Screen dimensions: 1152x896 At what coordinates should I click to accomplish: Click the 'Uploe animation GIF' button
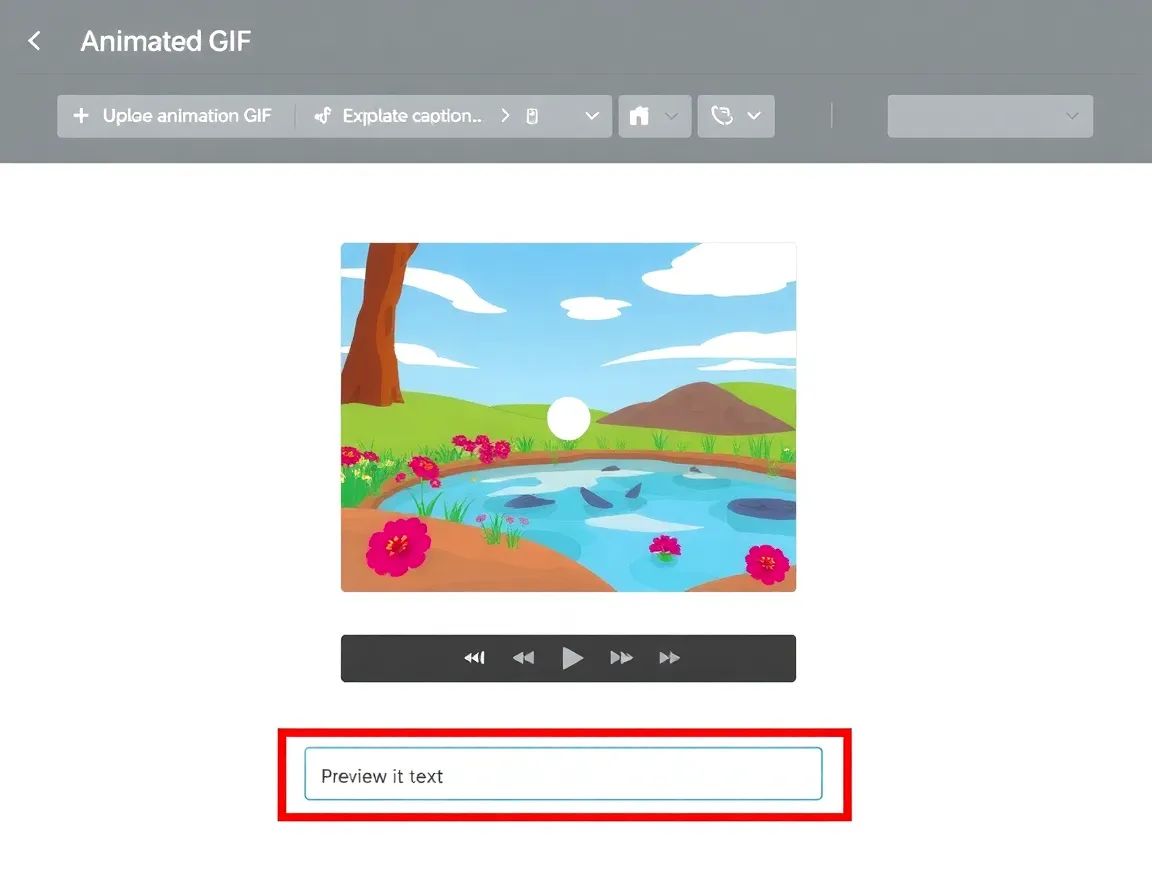pyautogui.click(x=186, y=116)
